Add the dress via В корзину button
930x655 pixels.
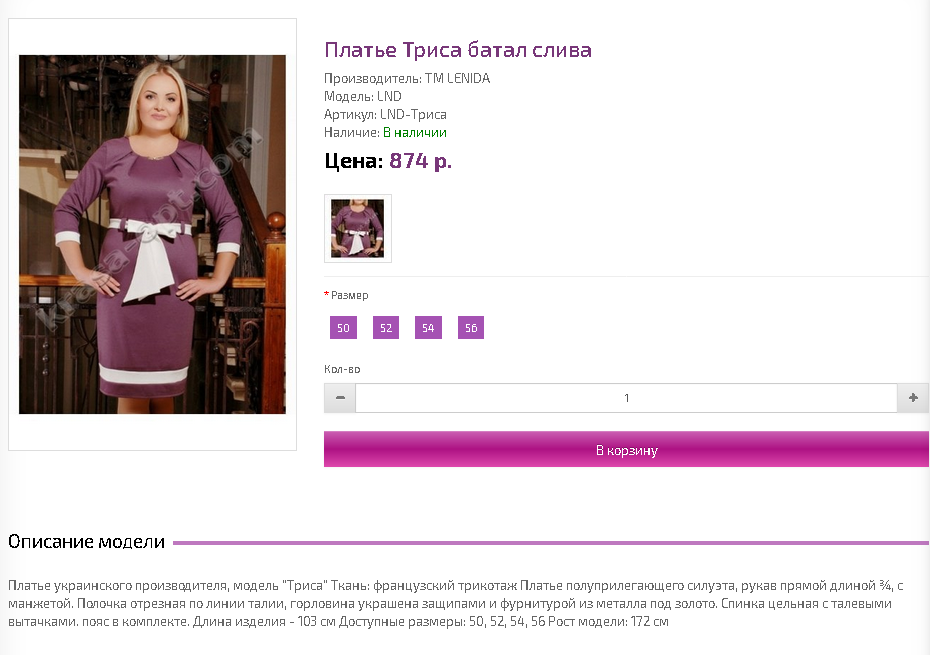click(x=626, y=449)
